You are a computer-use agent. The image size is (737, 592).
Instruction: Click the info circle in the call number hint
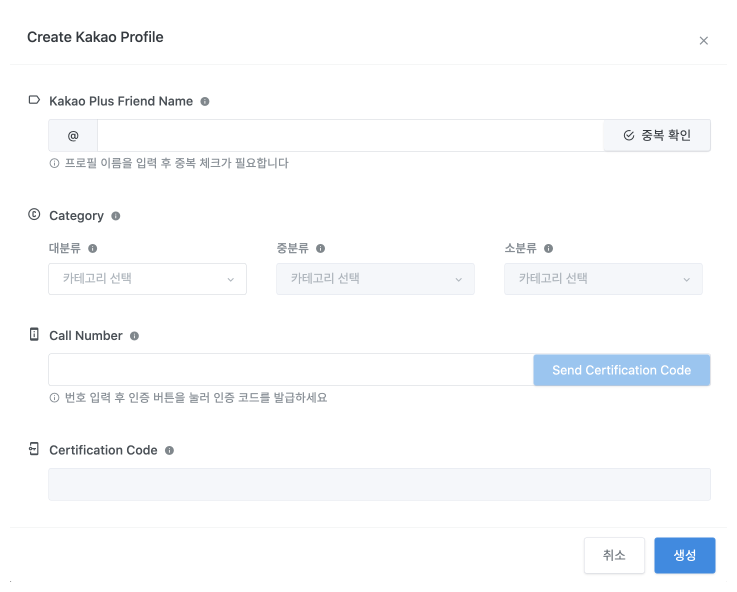(55, 398)
